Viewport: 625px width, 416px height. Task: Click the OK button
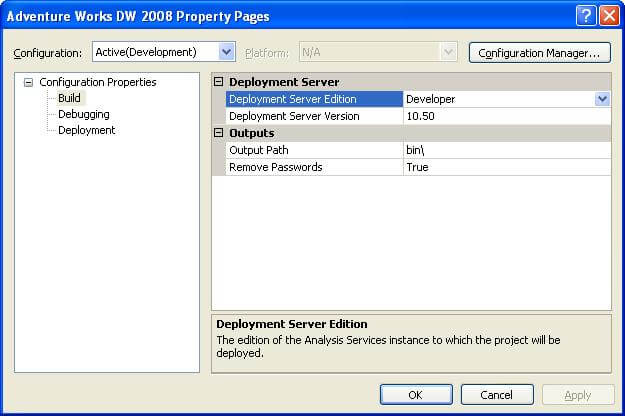click(x=416, y=394)
